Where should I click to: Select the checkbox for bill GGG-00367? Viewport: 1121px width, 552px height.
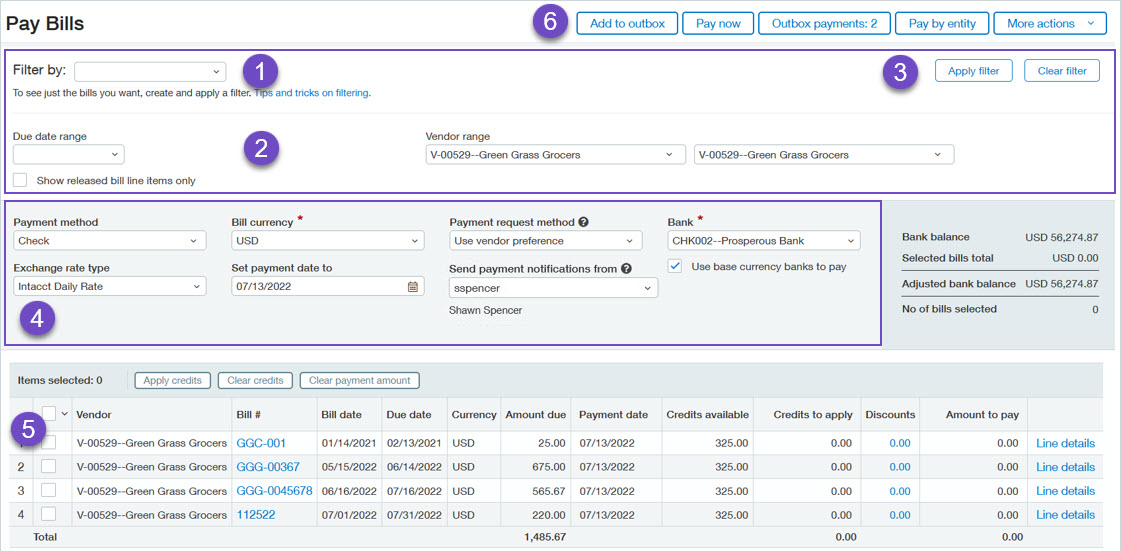48,467
